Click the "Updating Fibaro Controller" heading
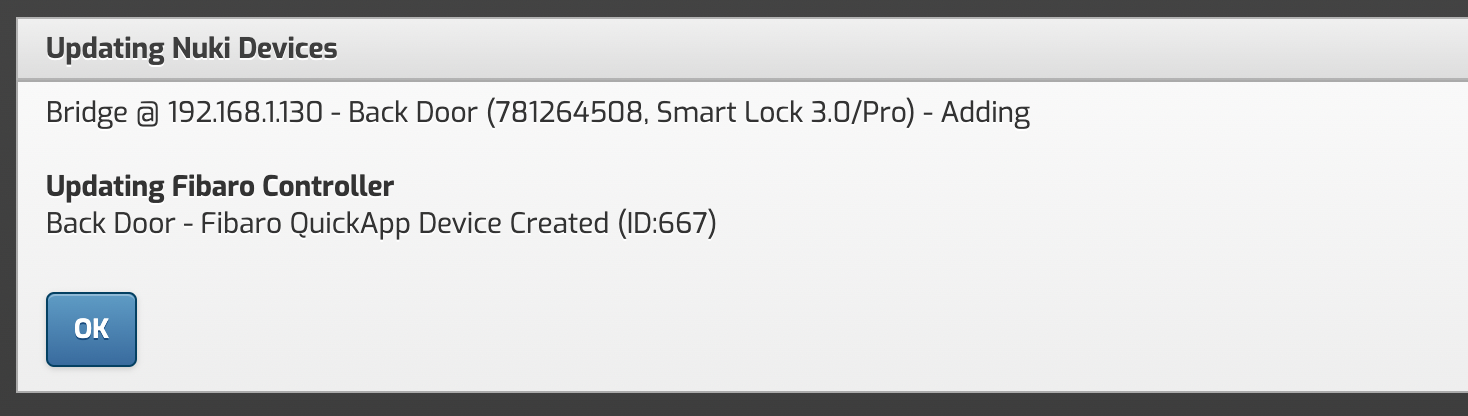The height and width of the screenshot is (416, 1468). coord(220,186)
